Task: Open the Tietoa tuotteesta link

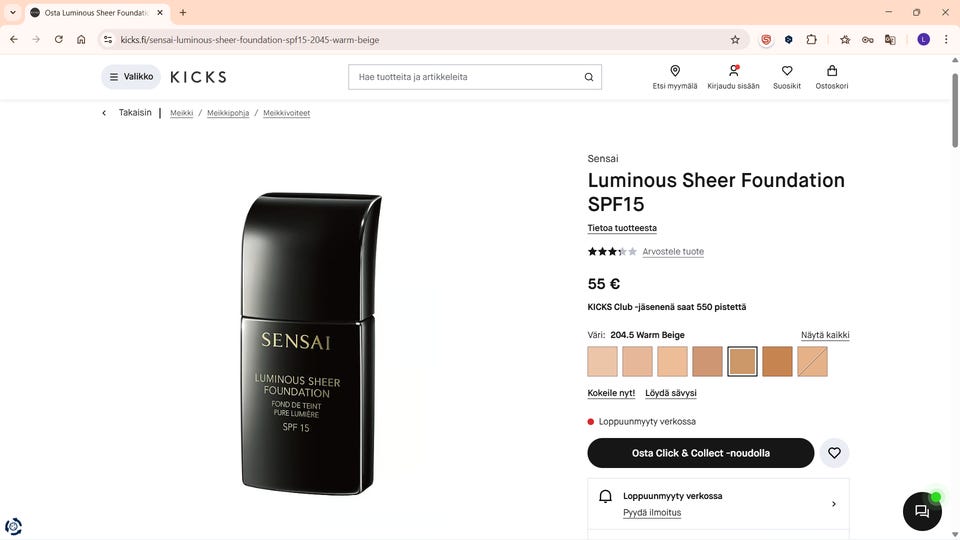Action: coord(622,228)
